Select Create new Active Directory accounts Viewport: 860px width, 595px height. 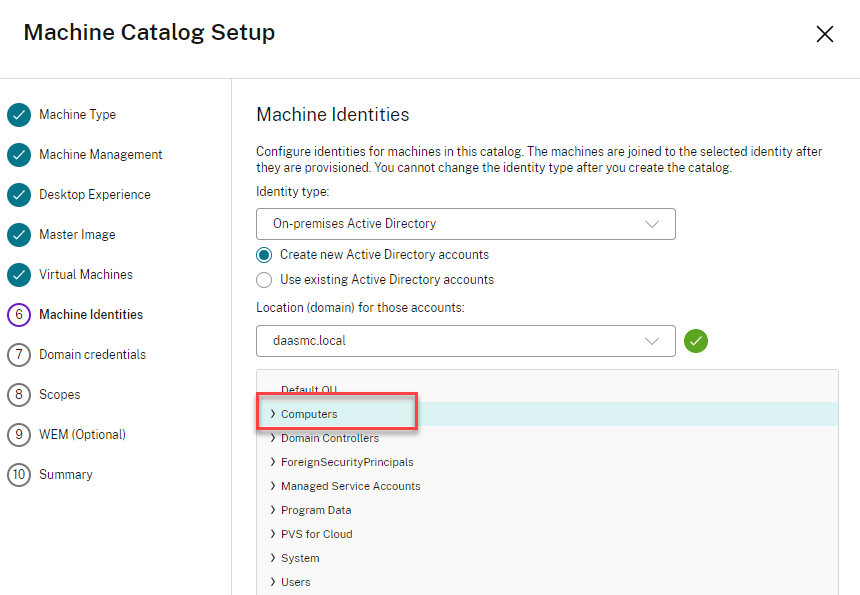pos(264,255)
